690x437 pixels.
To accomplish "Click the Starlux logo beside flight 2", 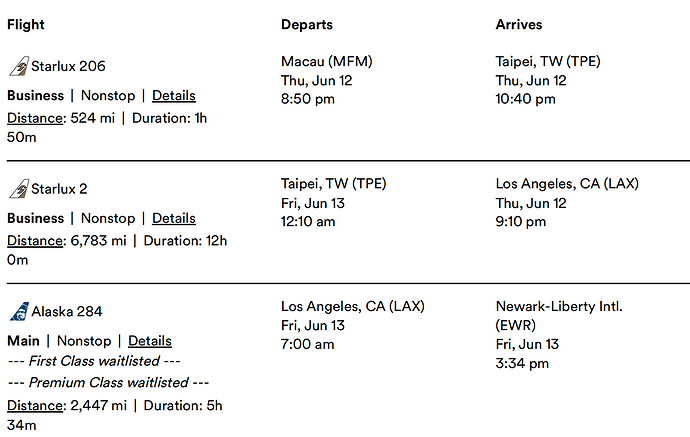I will (18, 189).
